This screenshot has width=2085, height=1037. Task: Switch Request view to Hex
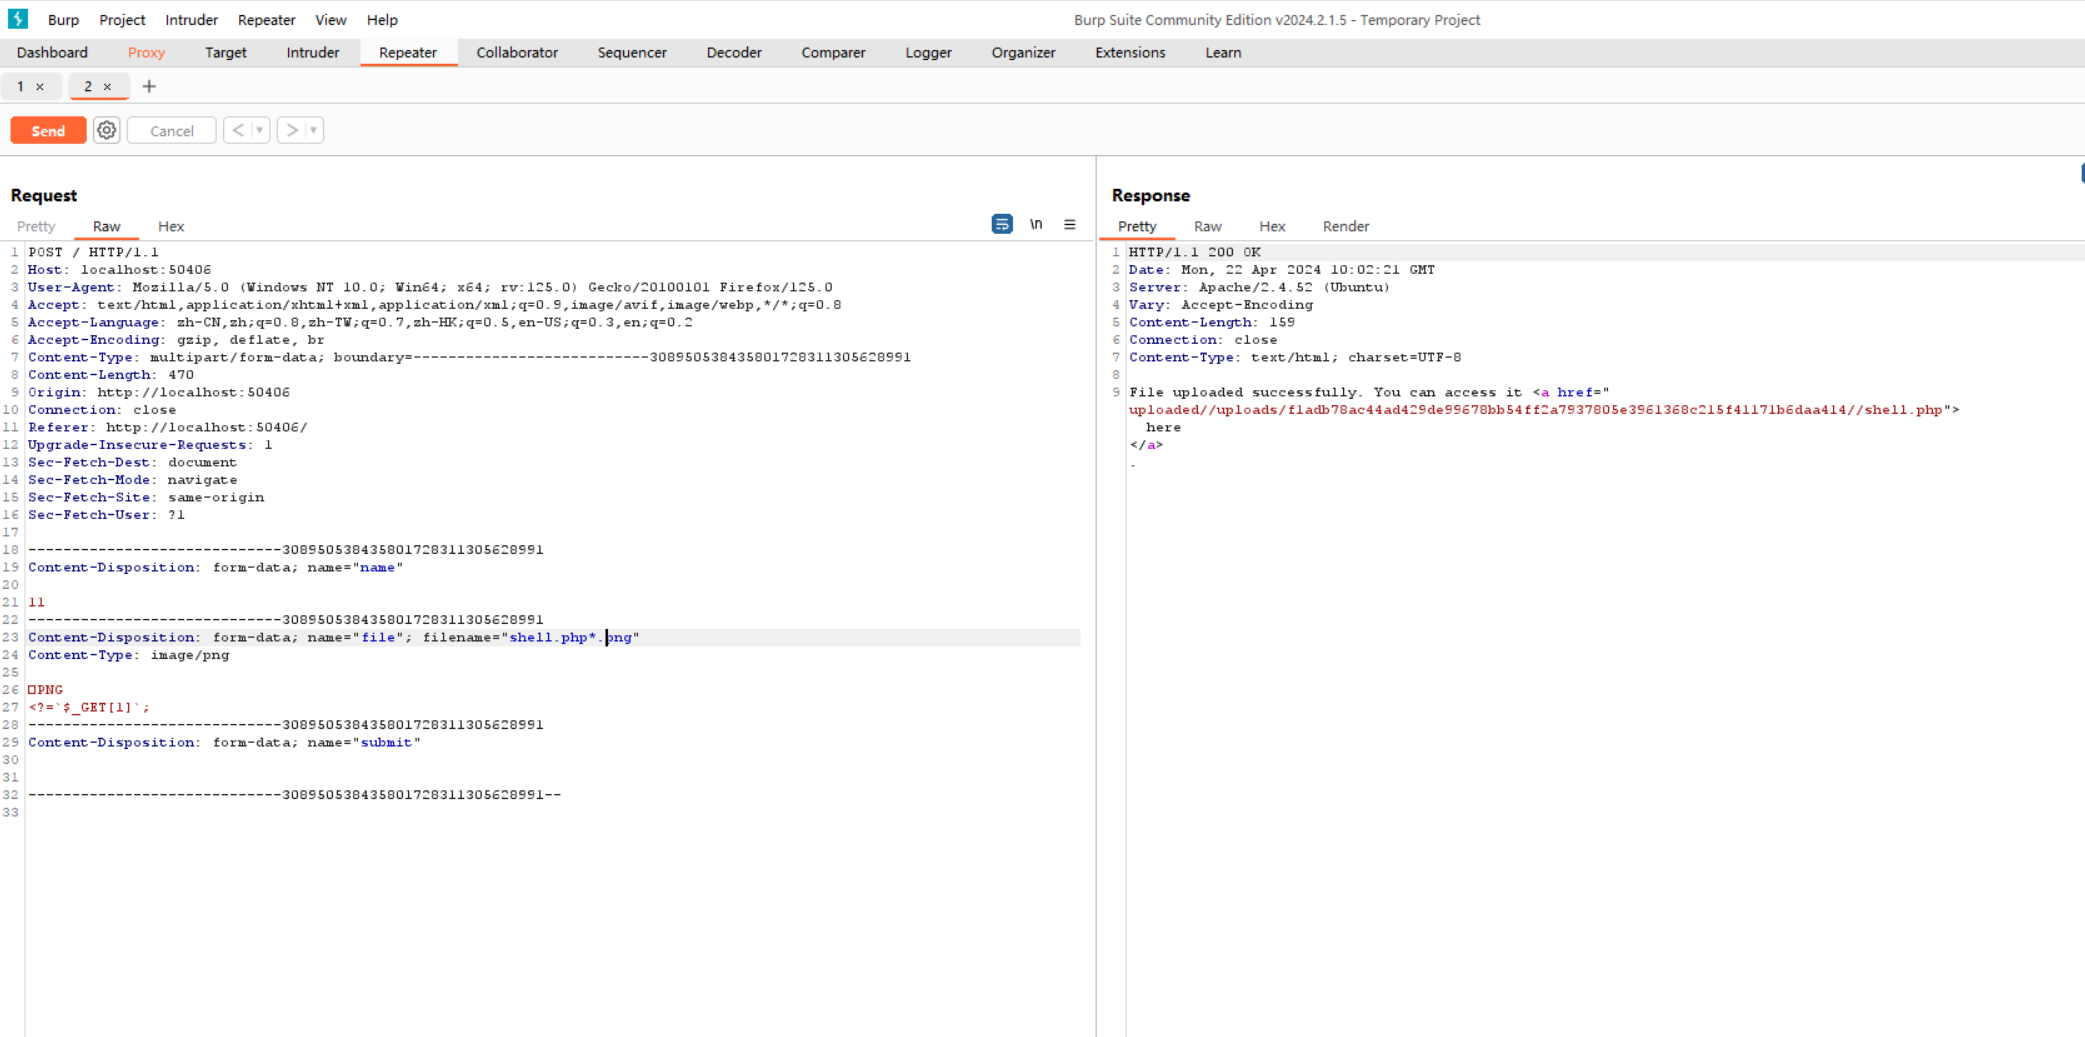pos(171,227)
